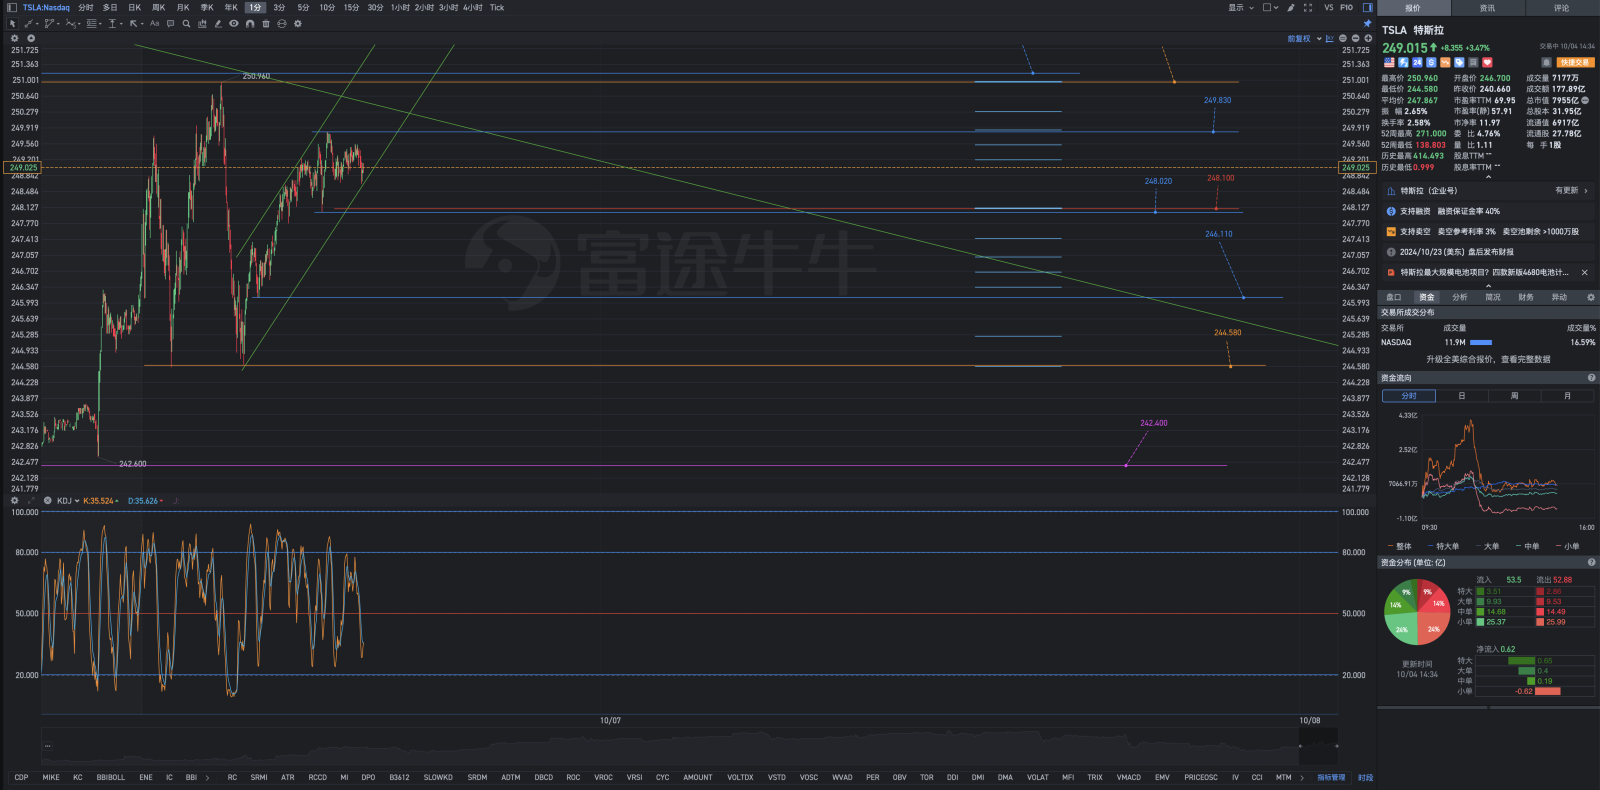Click the F10 company info button
Image resolution: width=1600 pixels, height=790 pixels.
point(1346,8)
